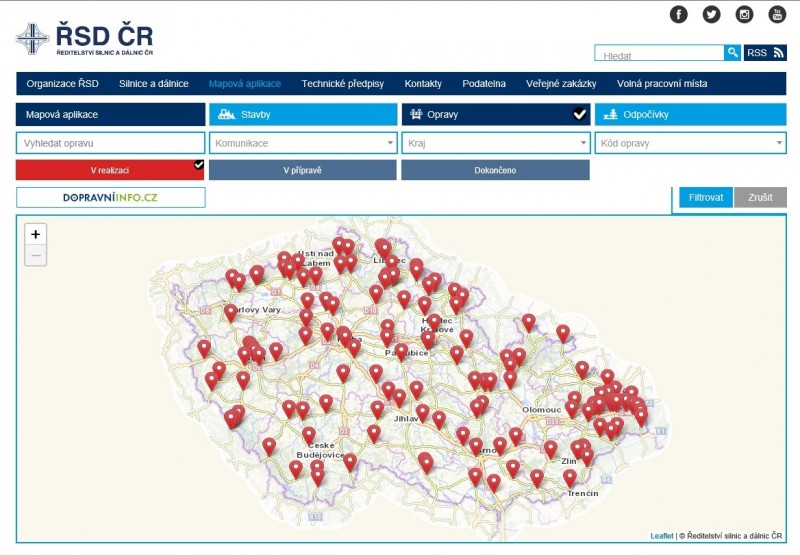Open Volná pracovní místa menu item
Image resolution: width=800 pixels, height=555 pixels.
pyautogui.click(x=662, y=84)
